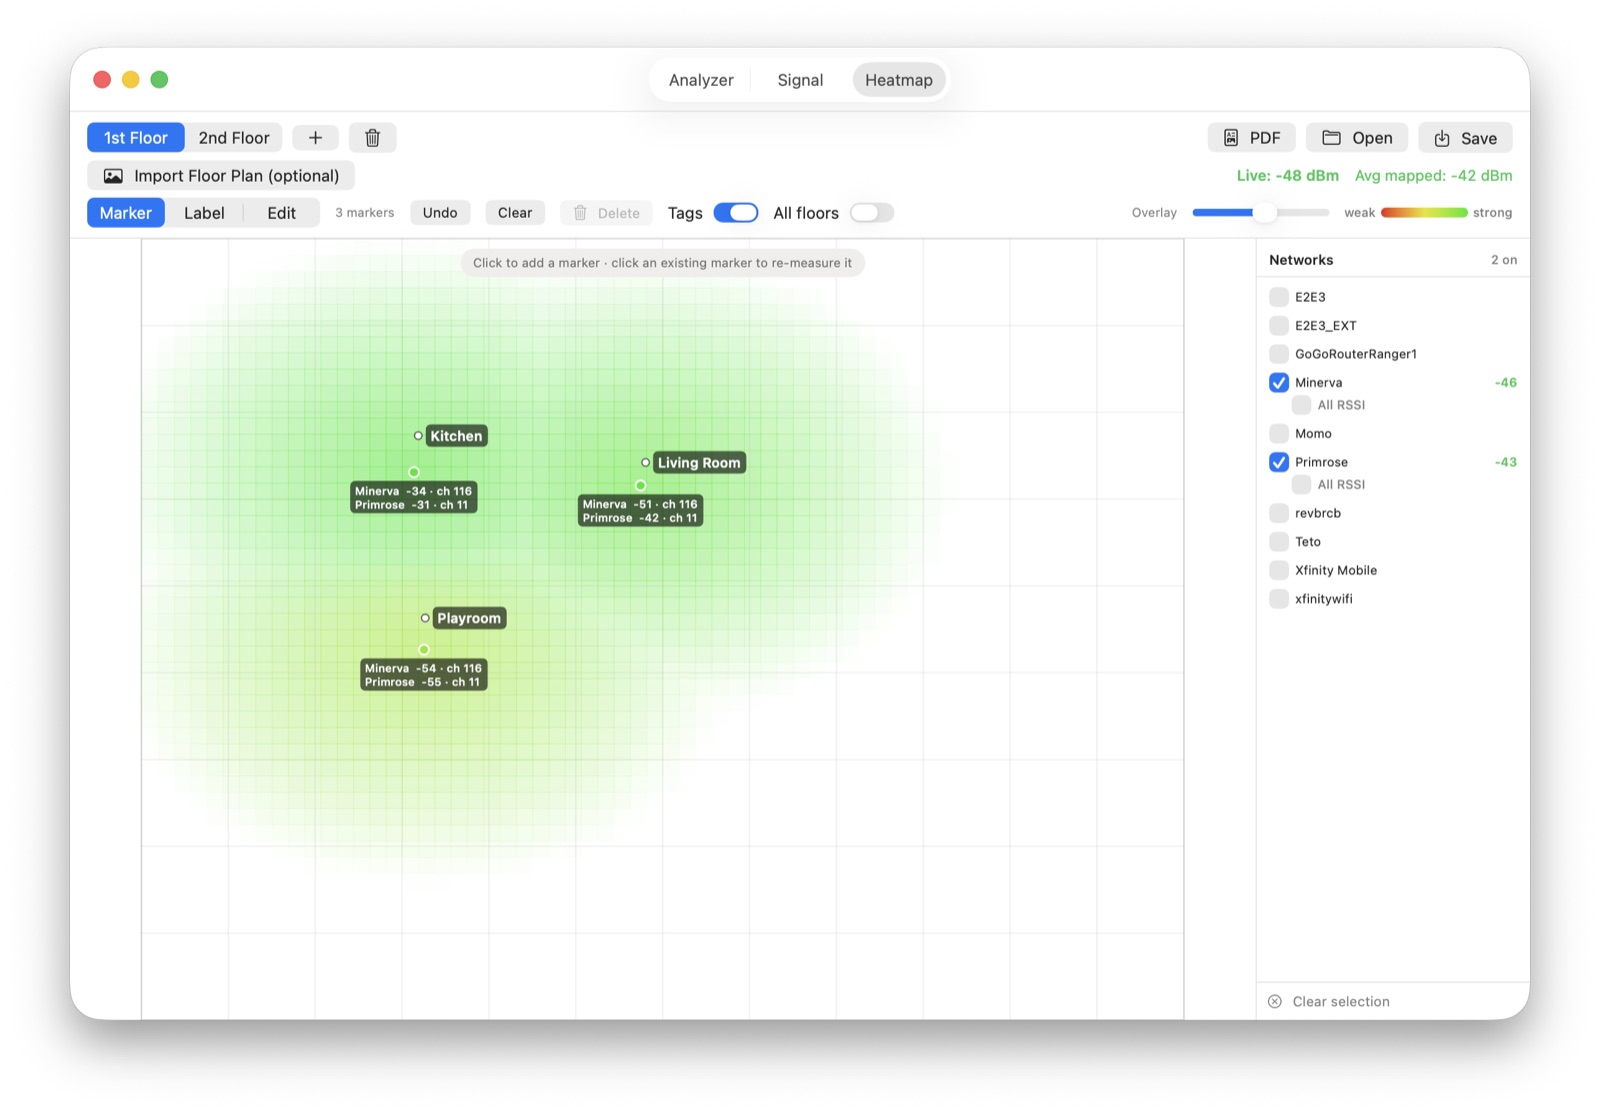The width and height of the screenshot is (1600, 1112).
Task: Click the Clear selection circle-x icon
Action: 1275,1001
